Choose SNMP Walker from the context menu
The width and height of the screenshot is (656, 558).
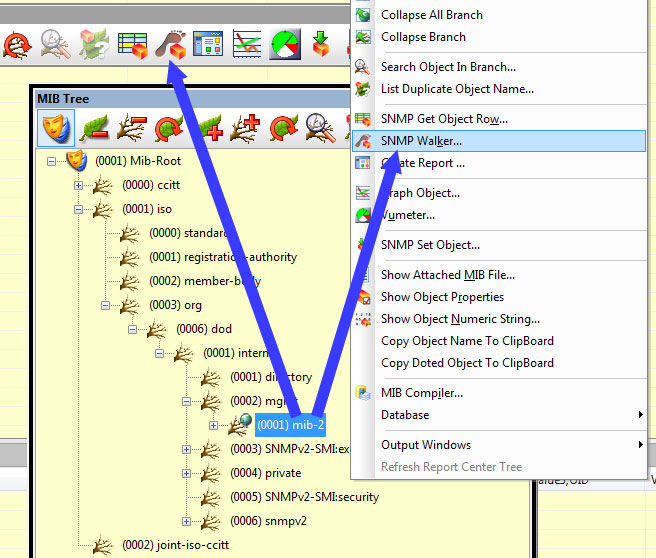(499, 141)
